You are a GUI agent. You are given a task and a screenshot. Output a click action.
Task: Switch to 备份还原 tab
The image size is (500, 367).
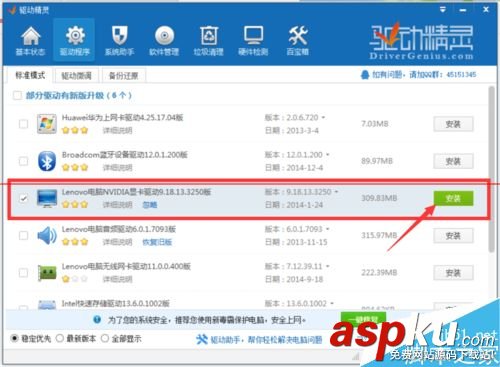pyautogui.click(x=124, y=76)
